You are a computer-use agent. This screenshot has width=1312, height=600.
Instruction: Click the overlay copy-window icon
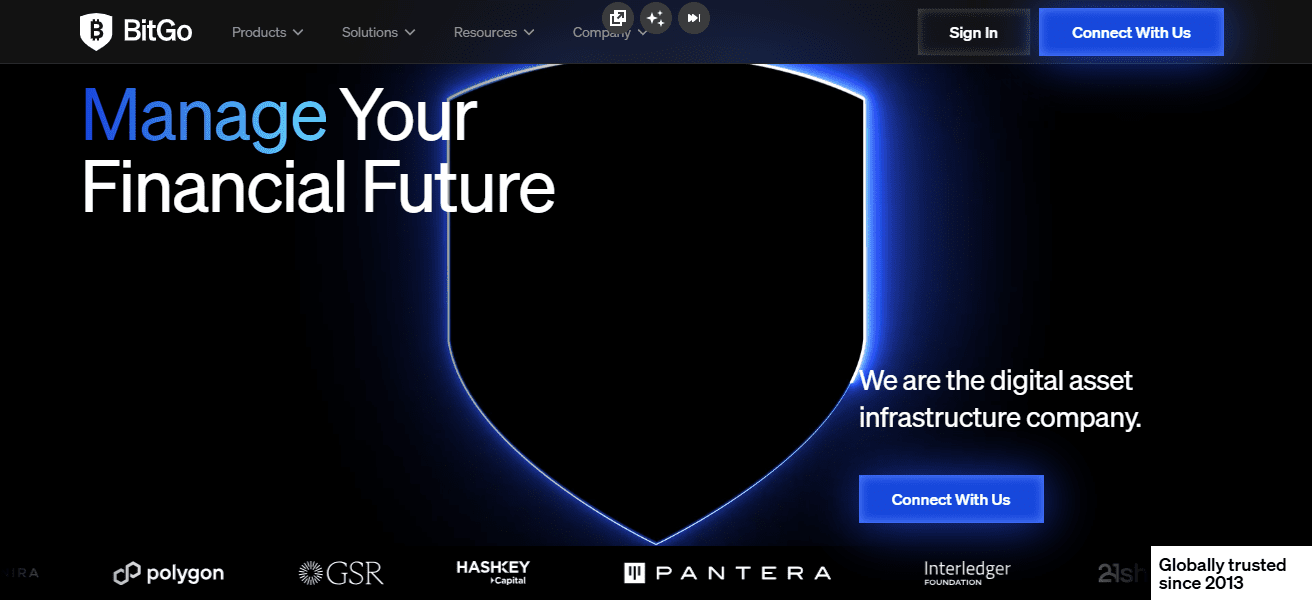(x=618, y=18)
